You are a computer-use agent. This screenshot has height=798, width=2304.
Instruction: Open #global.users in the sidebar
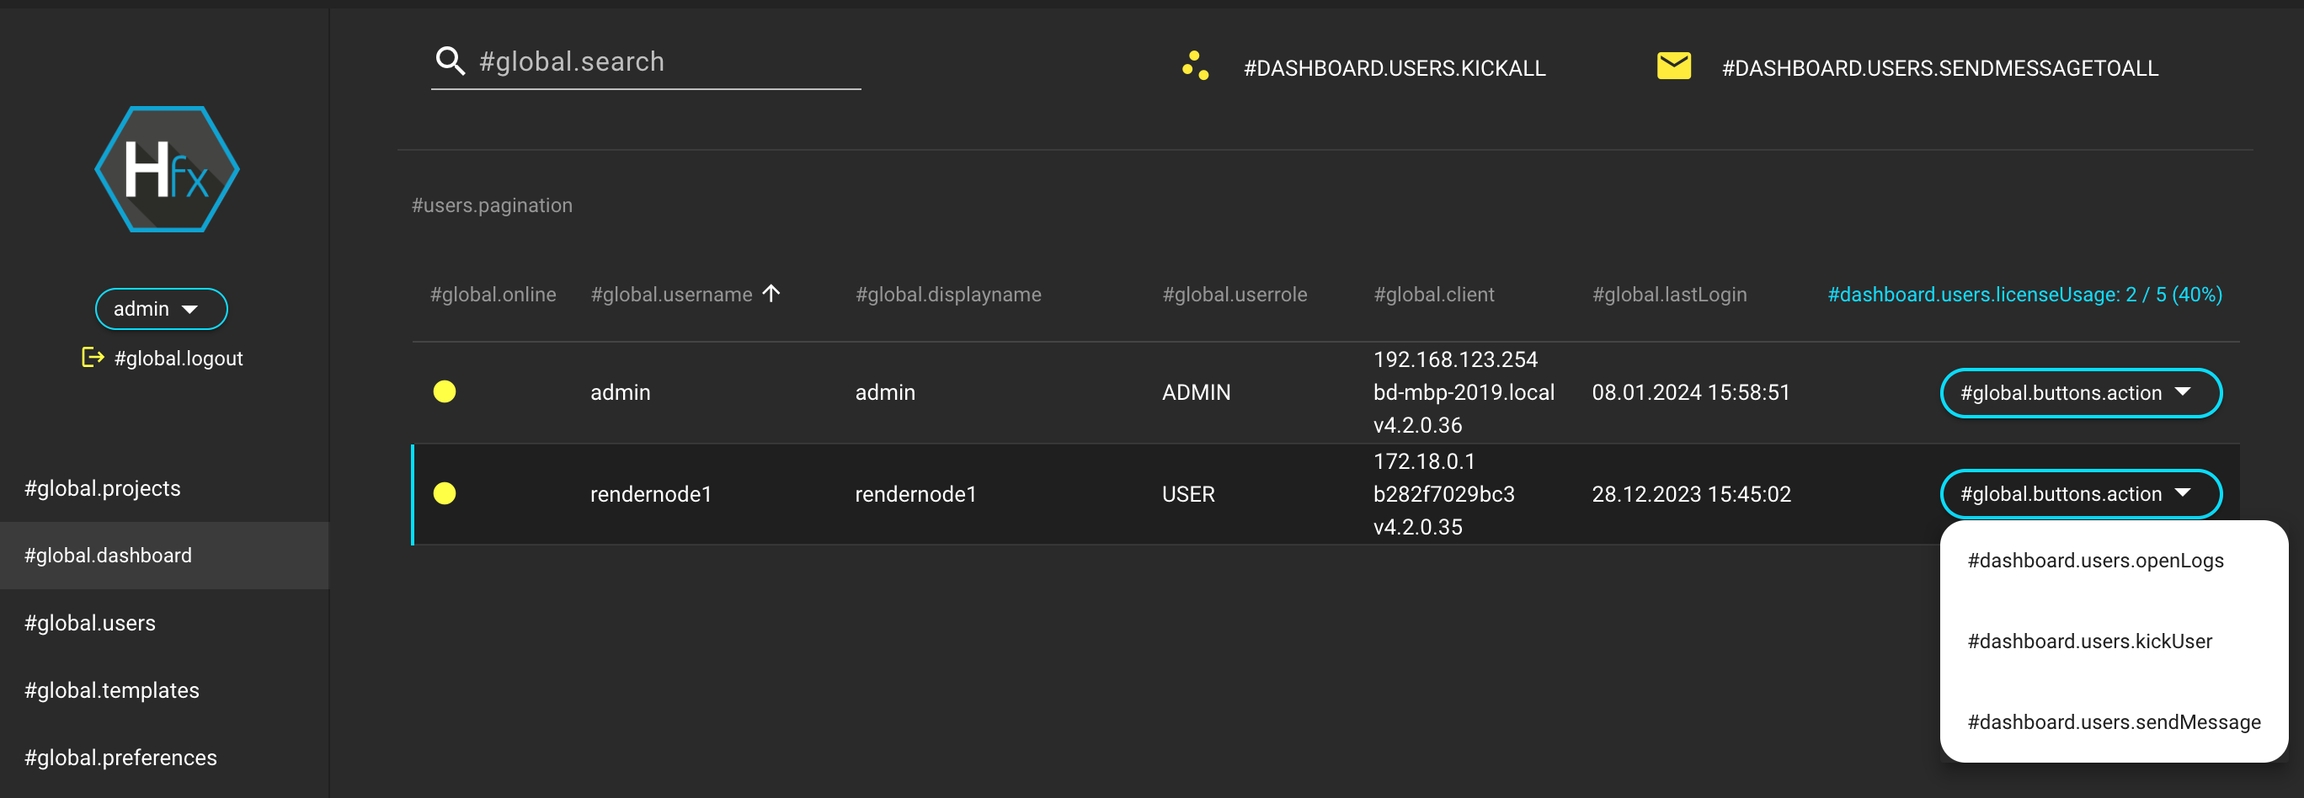90,624
